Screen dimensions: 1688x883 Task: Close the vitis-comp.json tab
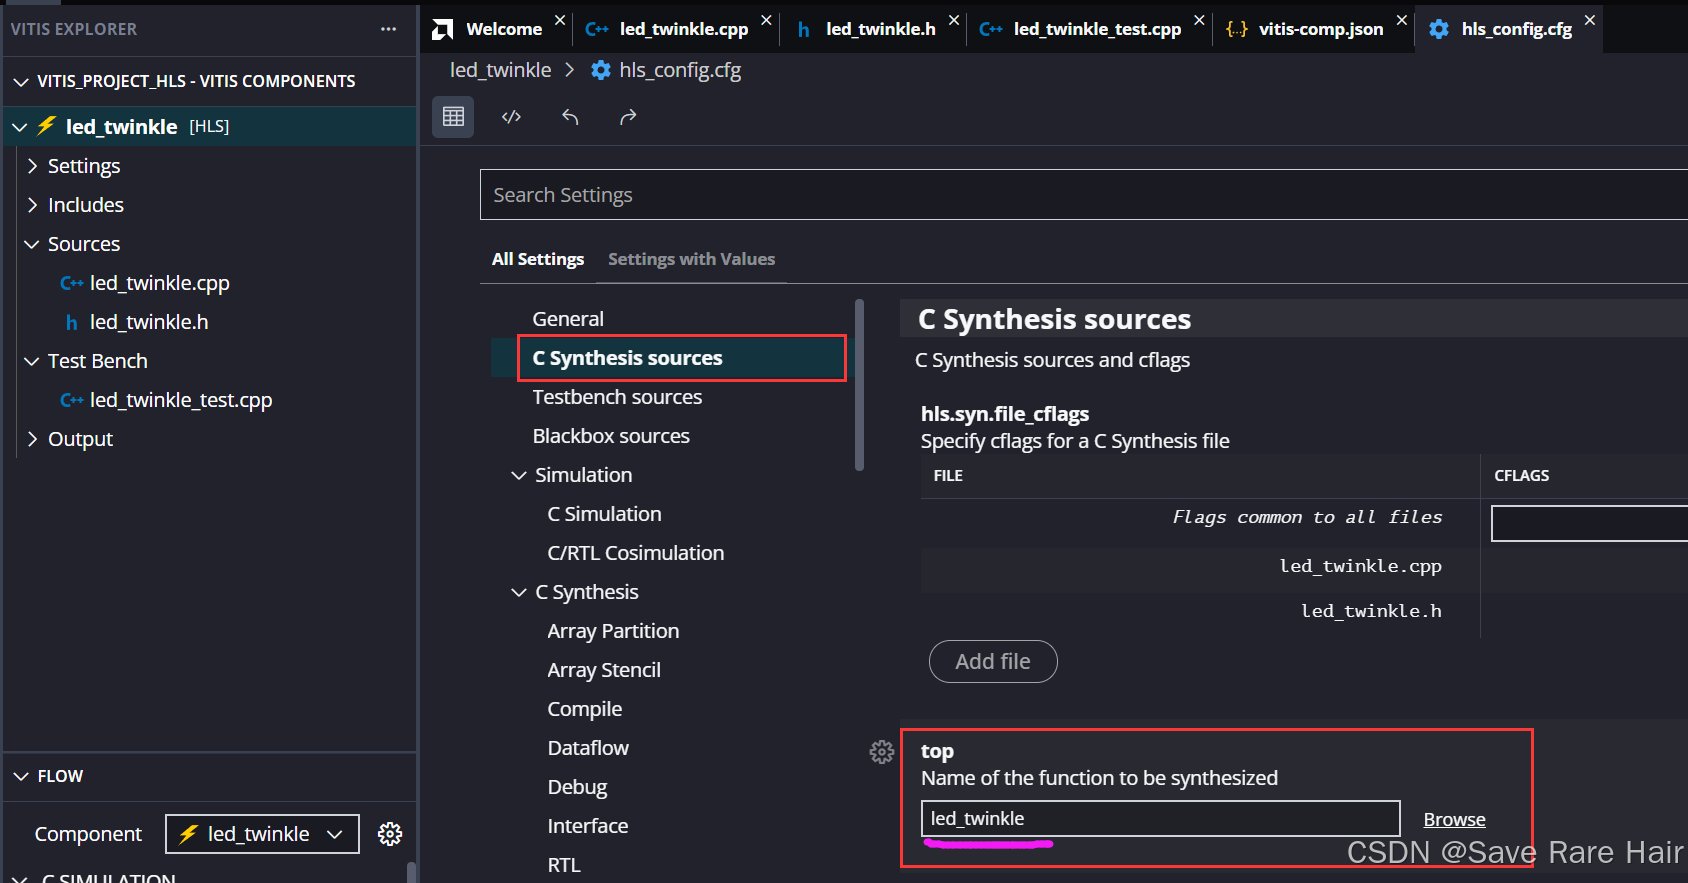point(1402,20)
